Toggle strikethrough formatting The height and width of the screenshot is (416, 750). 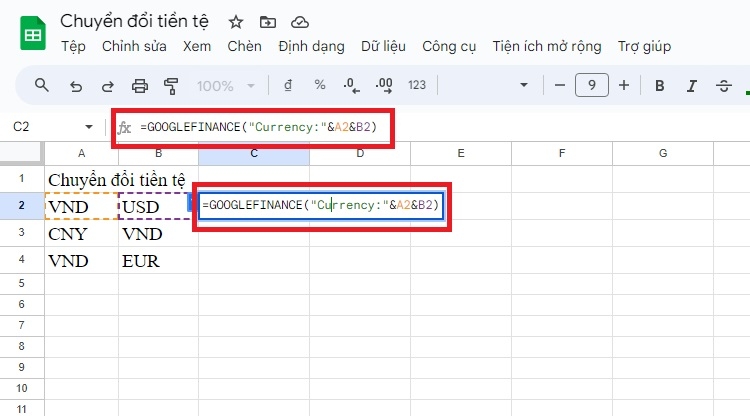coord(724,86)
